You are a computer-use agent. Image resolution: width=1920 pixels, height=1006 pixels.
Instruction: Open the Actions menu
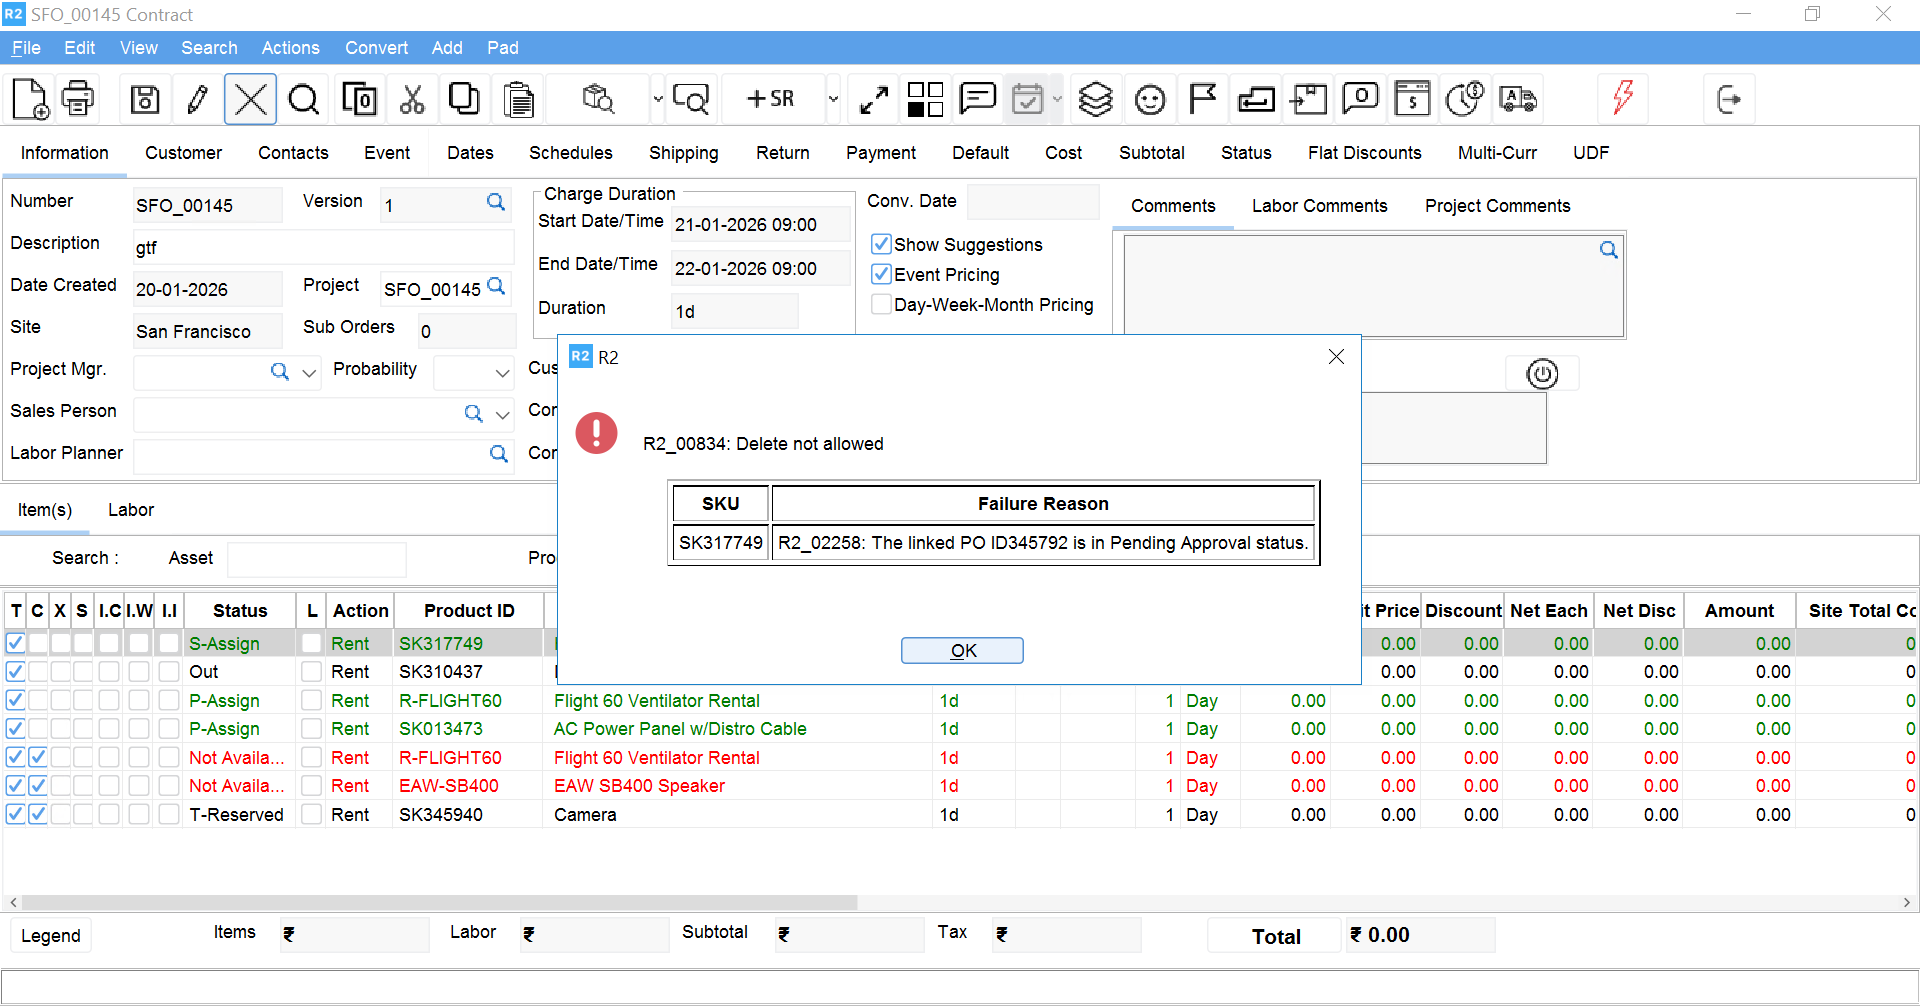[290, 48]
